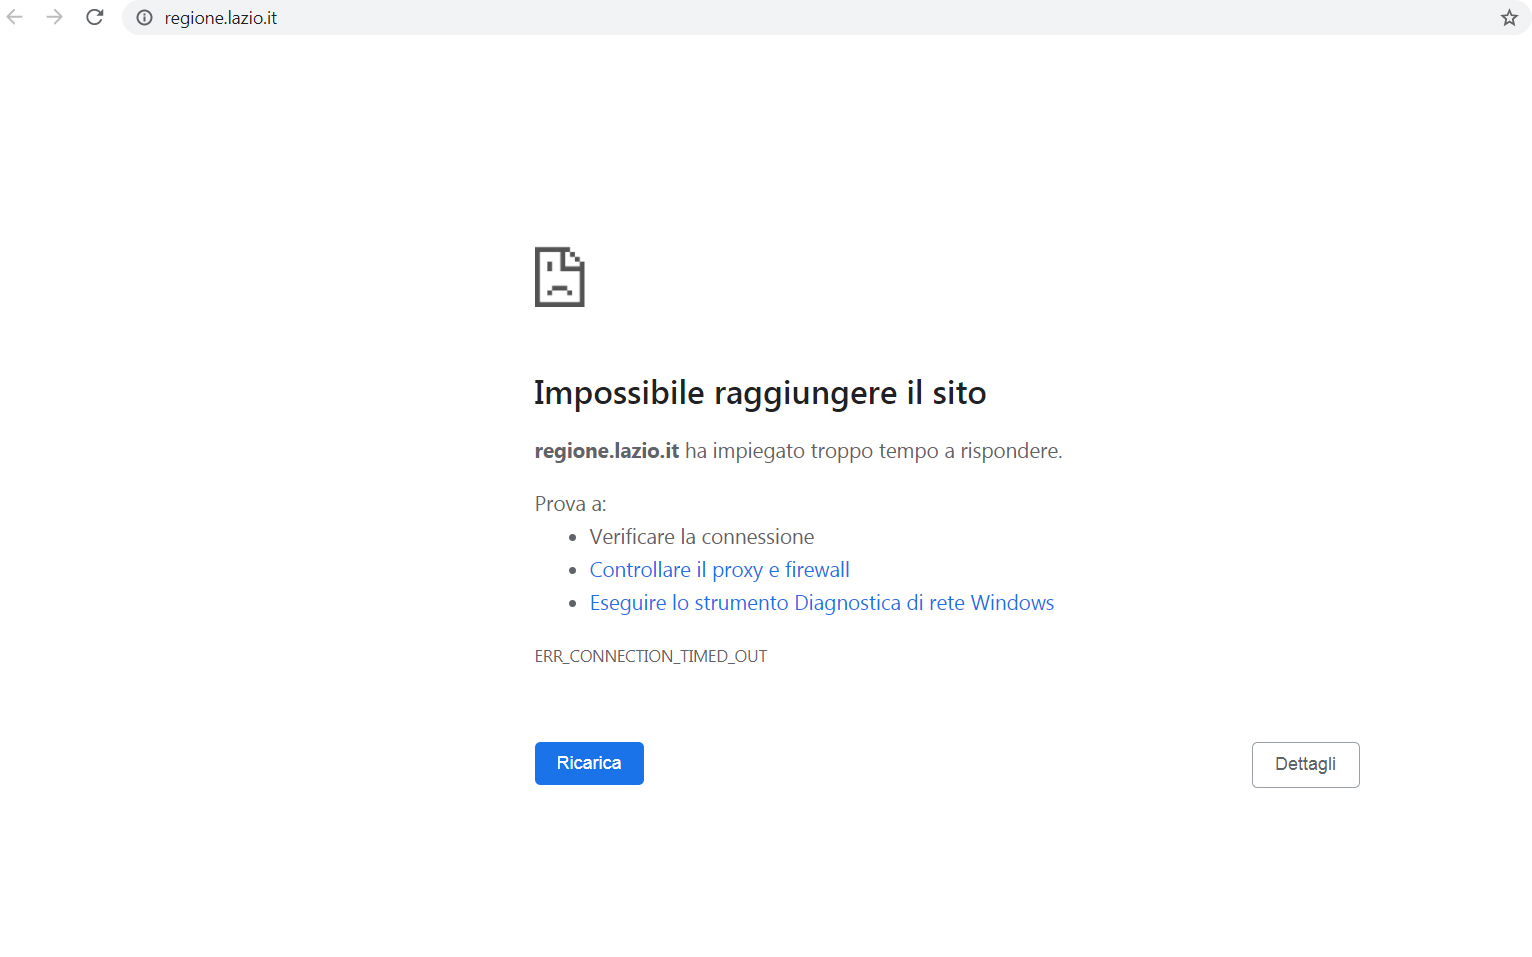Screen dimensions: 1532x957
Task: Click the 'Prova a:' label
Action: 570,504
